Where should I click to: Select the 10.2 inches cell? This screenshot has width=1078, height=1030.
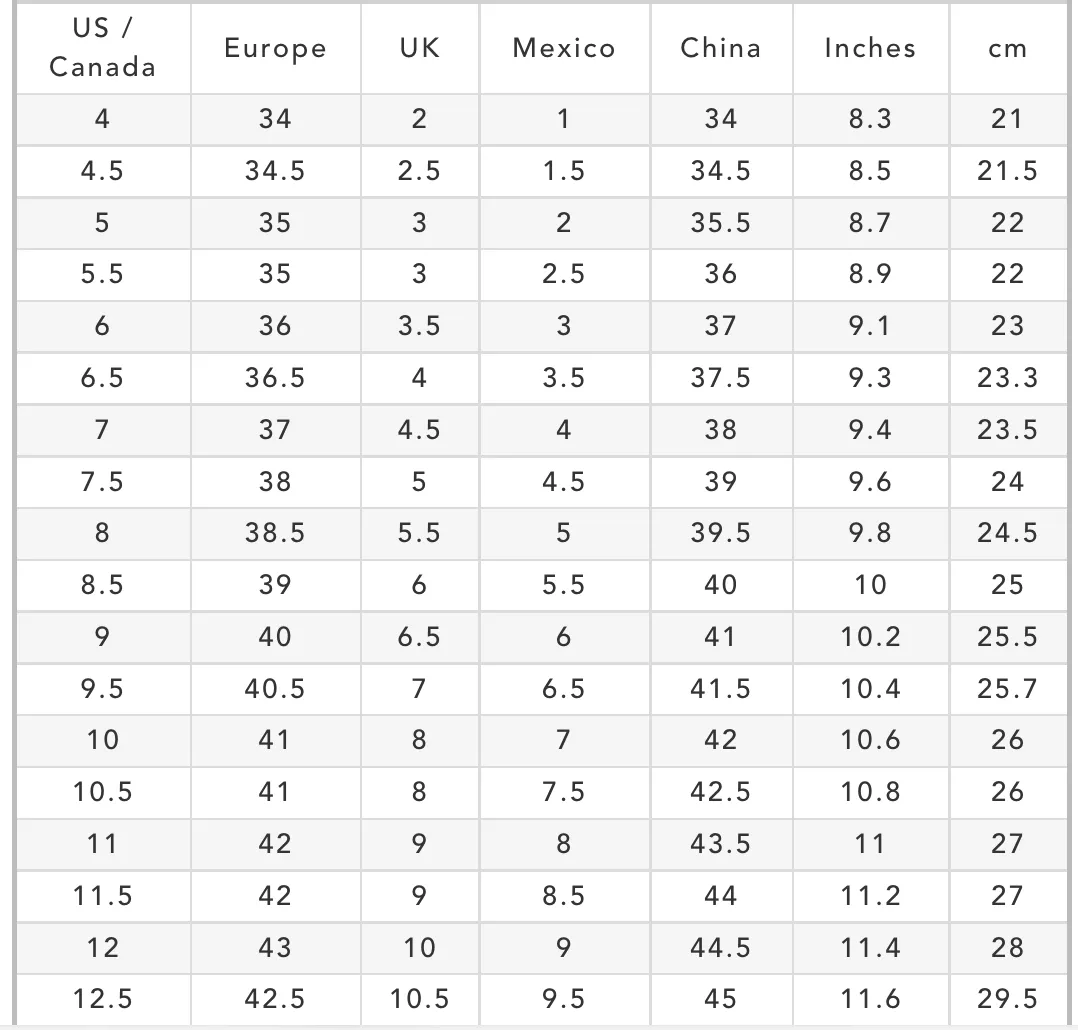pyautogui.click(x=870, y=637)
